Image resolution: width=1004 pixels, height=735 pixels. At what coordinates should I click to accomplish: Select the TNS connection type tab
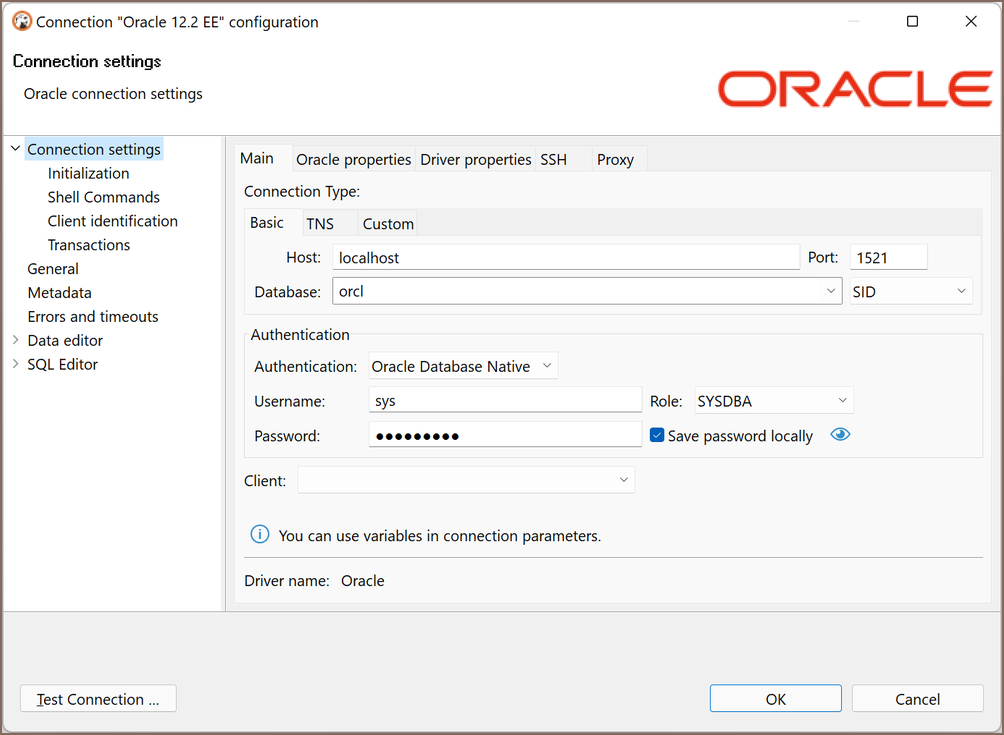tap(320, 223)
